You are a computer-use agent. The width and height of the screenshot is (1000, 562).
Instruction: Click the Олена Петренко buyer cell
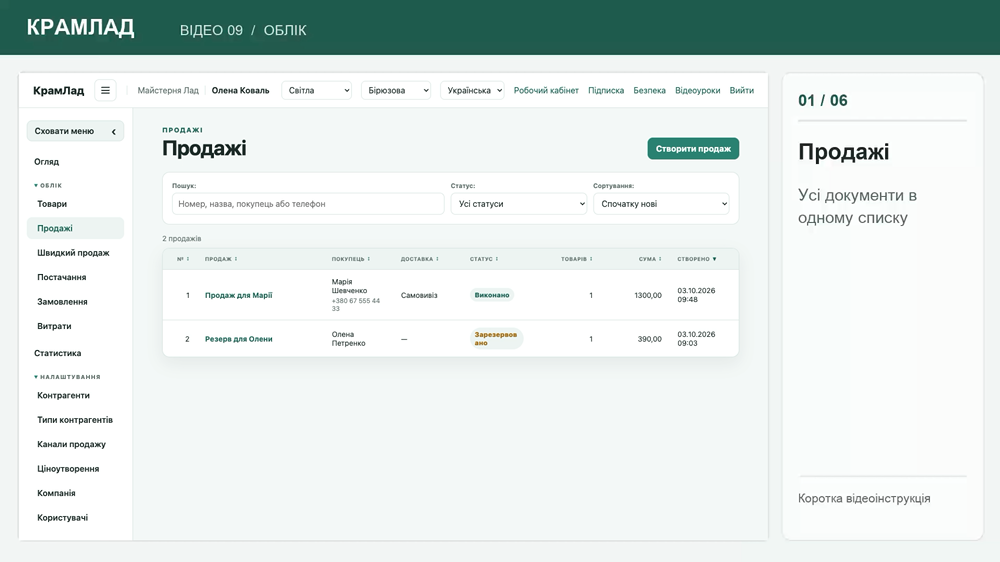[348, 339]
